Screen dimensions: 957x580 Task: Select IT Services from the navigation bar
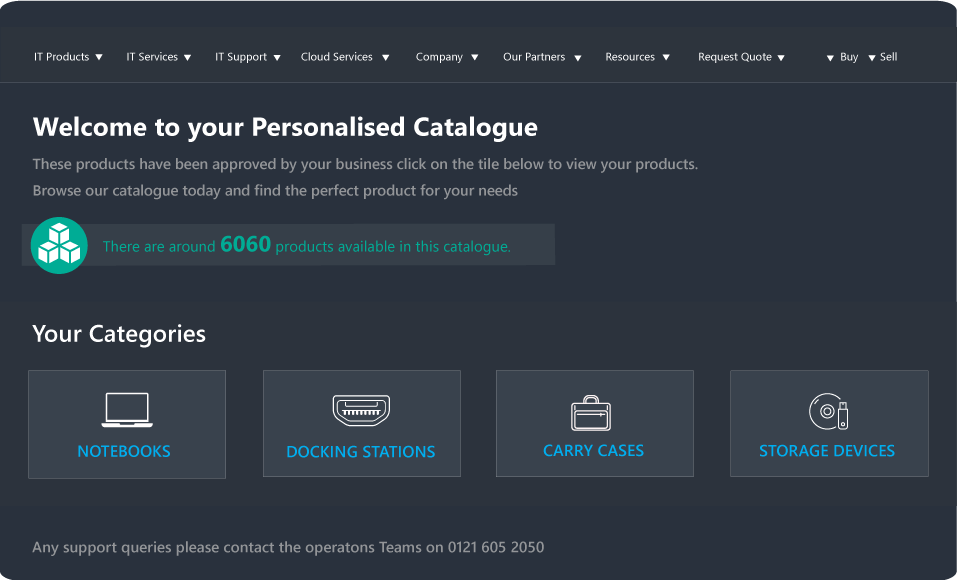(158, 57)
